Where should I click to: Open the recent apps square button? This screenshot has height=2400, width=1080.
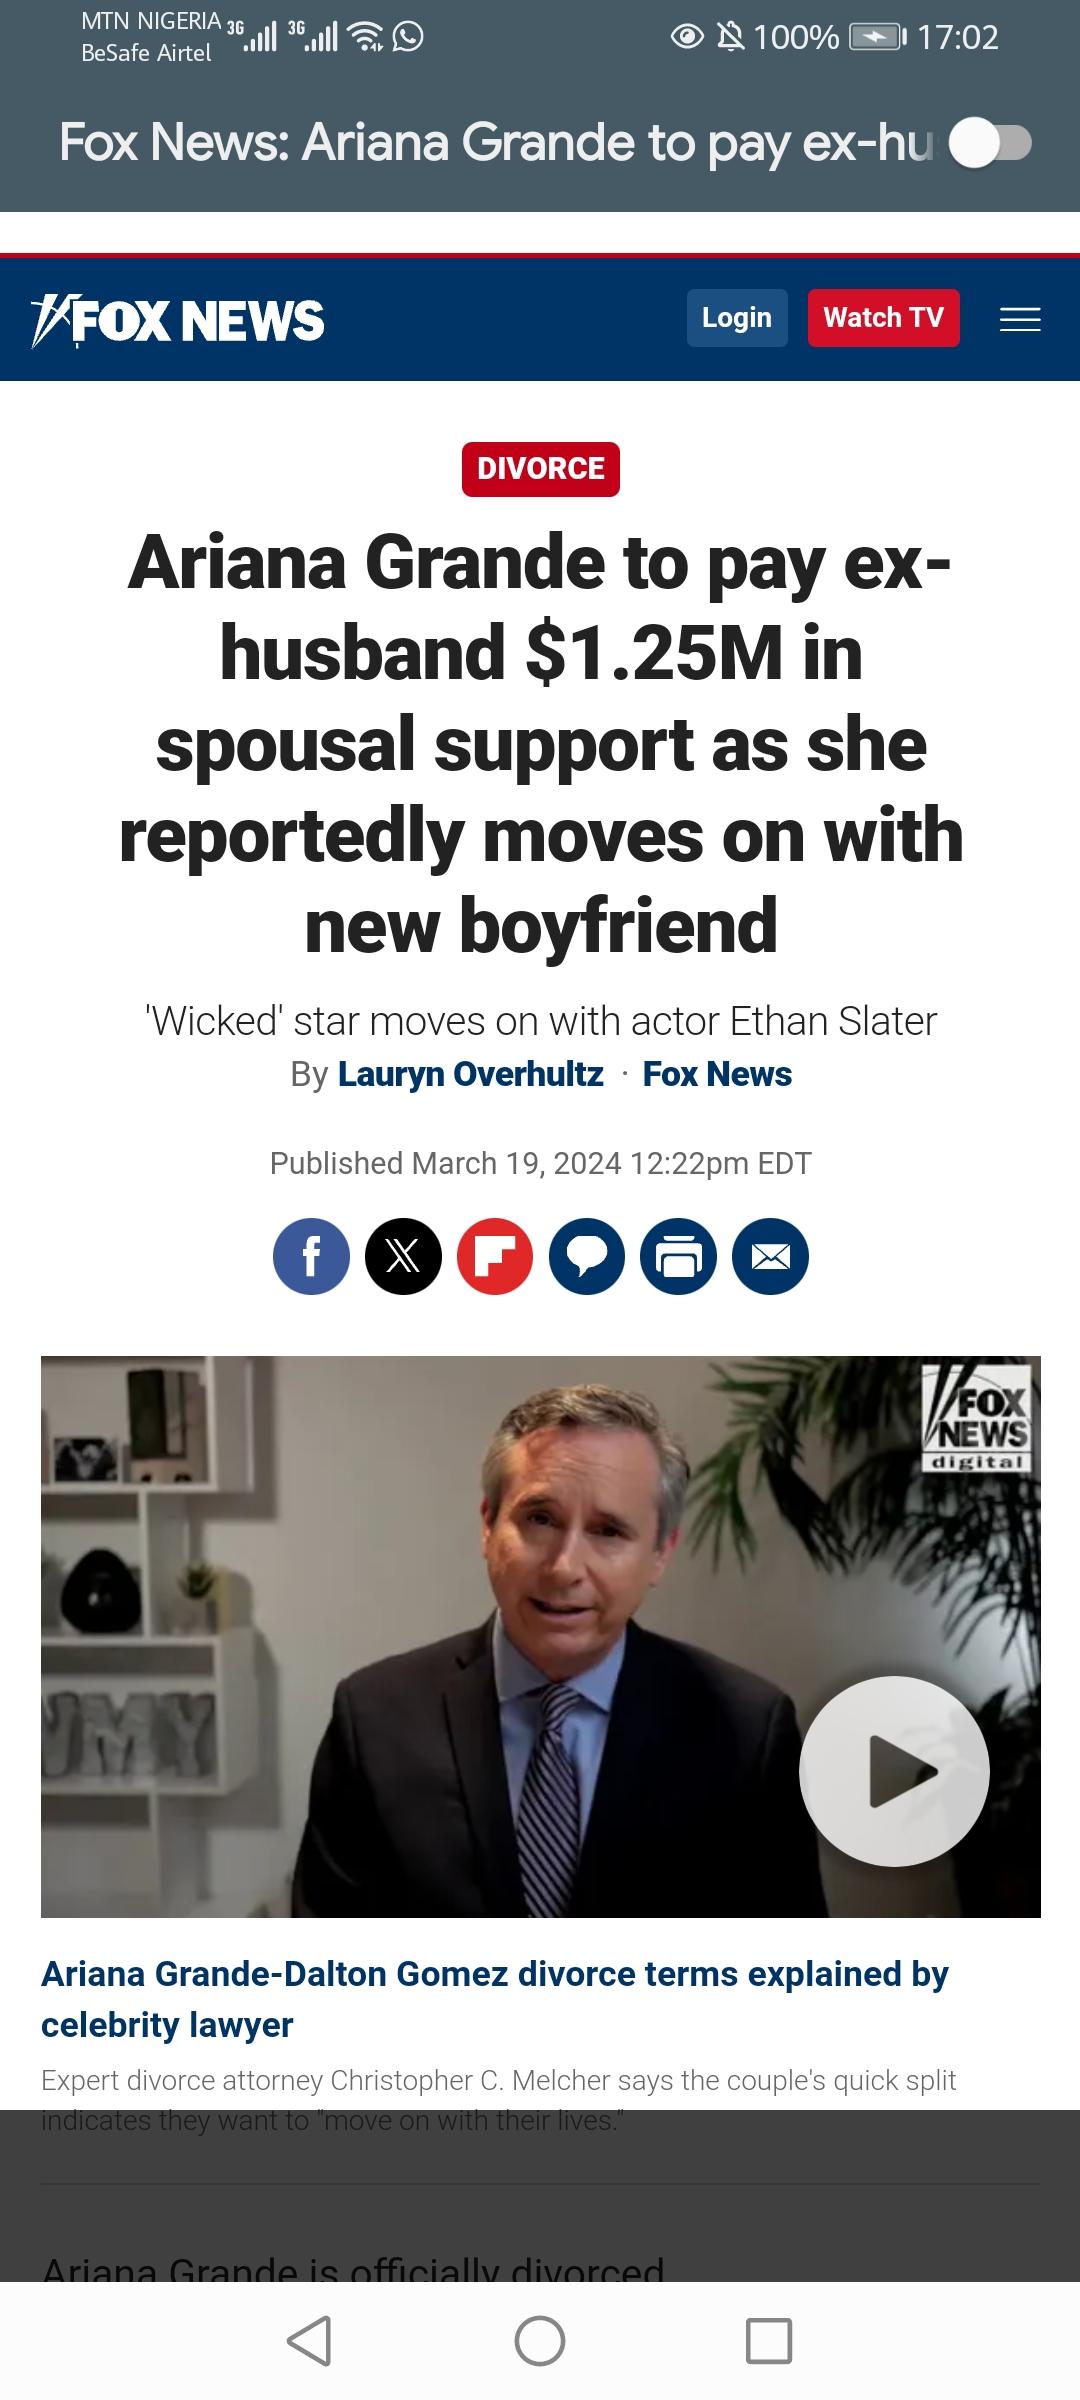769,2341
